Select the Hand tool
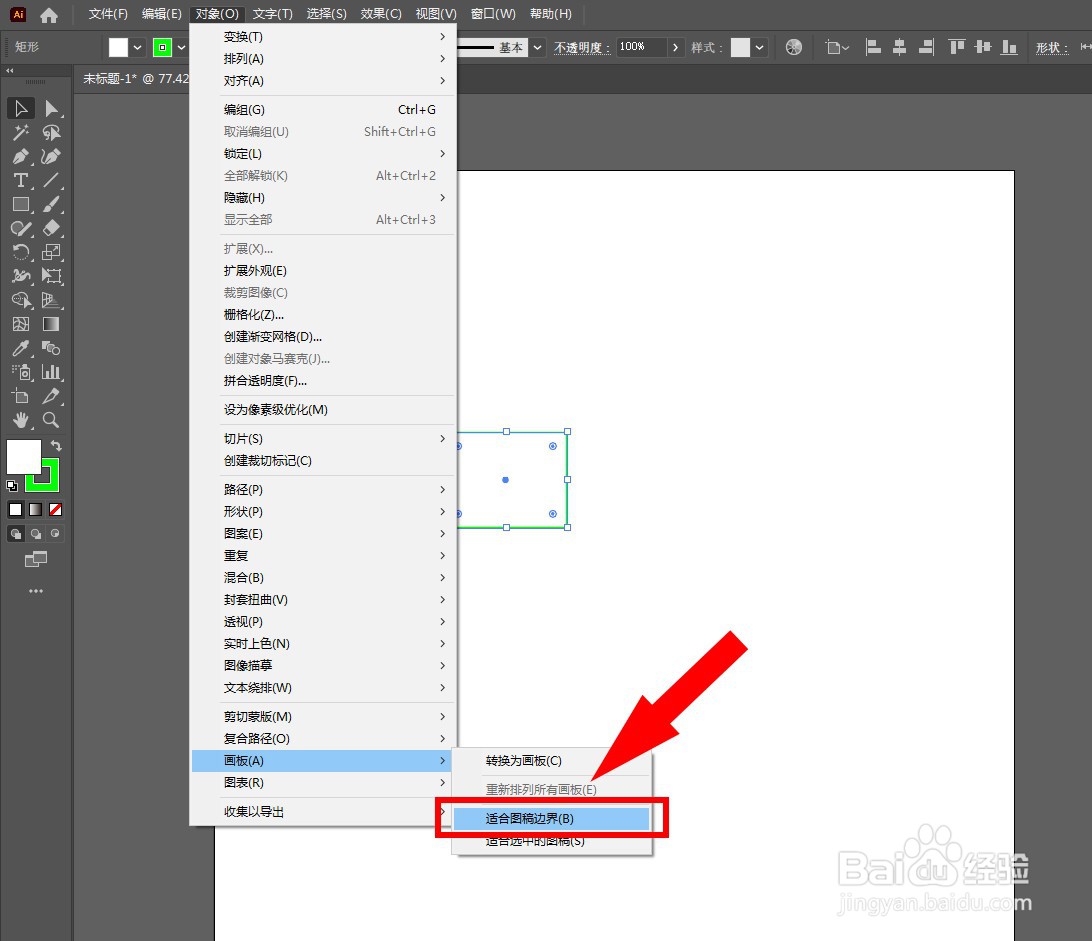The height and width of the screenshot is (941, 1092). pyautogui.click(x=21, y=420)
